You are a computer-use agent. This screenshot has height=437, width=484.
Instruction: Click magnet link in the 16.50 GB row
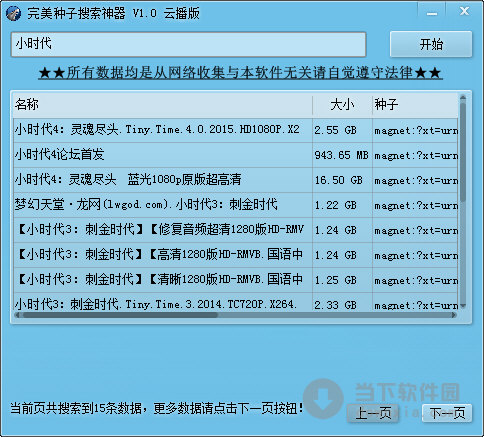click(415, 181)
